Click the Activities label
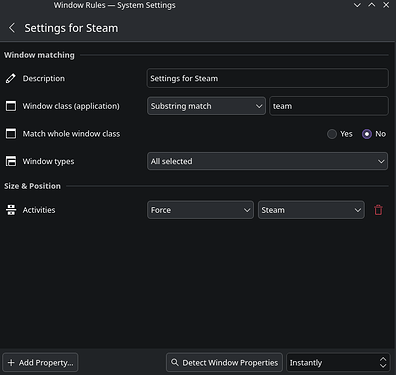 39,210
